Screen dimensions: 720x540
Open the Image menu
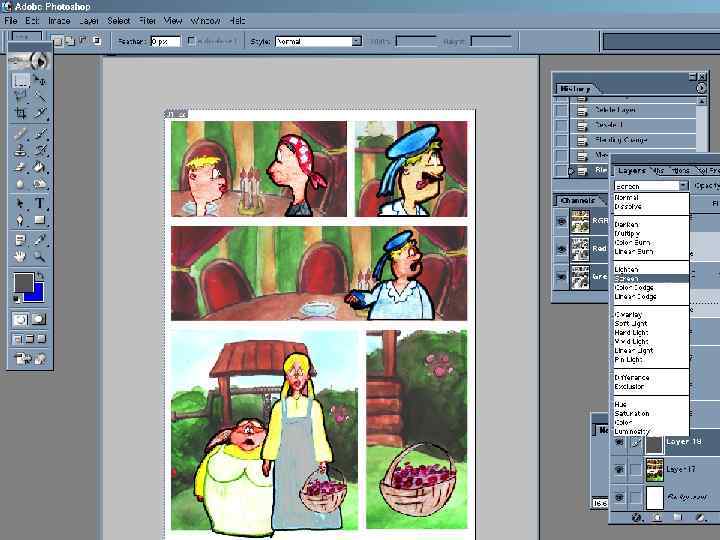(59, 21)
